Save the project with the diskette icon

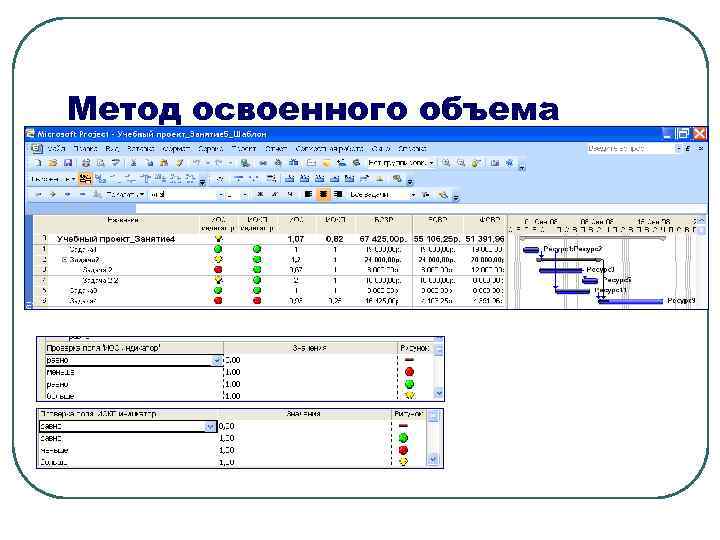(x=68, y=163)
